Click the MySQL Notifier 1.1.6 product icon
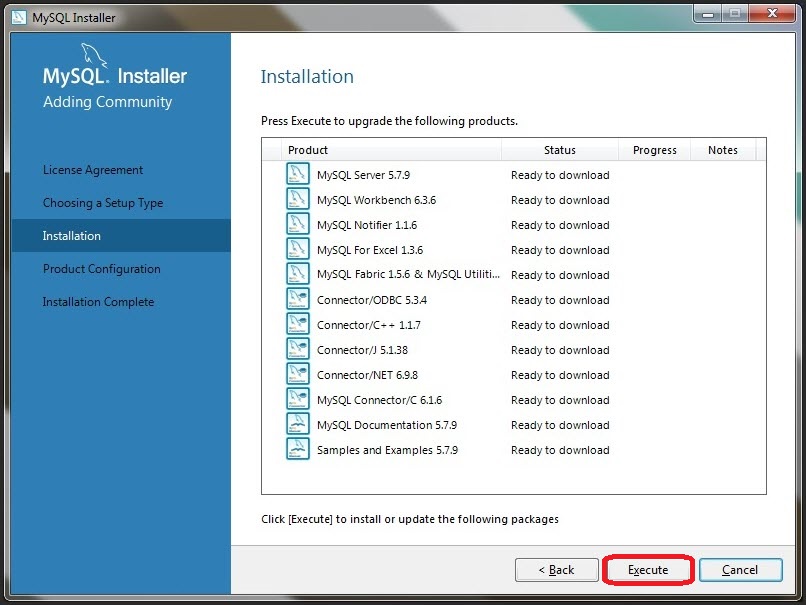Screen dimensions: 806x605 point(298,224)
